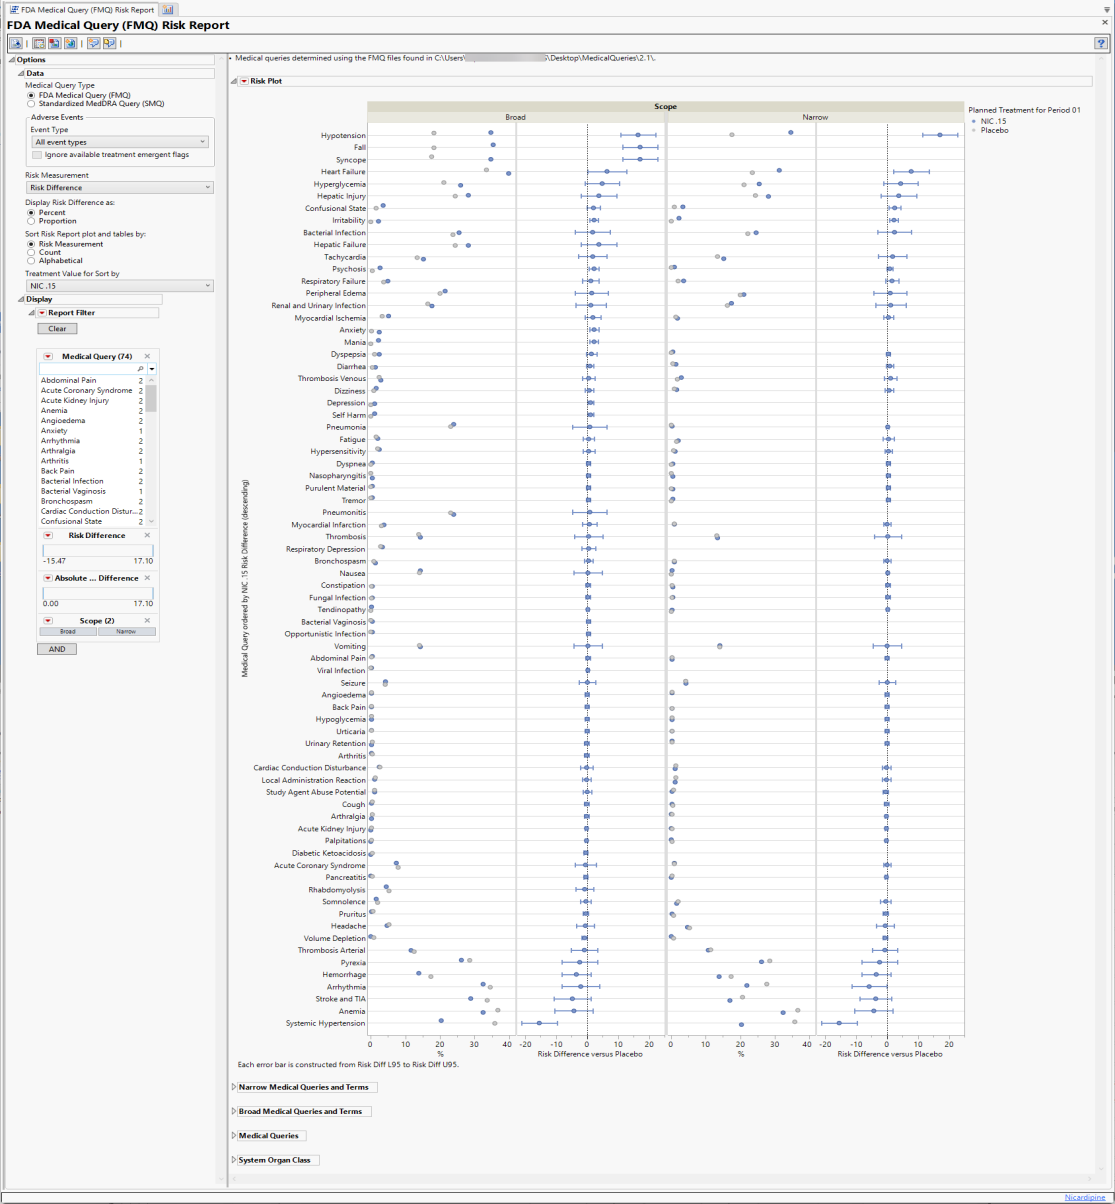Expand Narrow Medical Queries and Terms section
This screenshot has width=1115, height=1204.
click(234, 1087)
